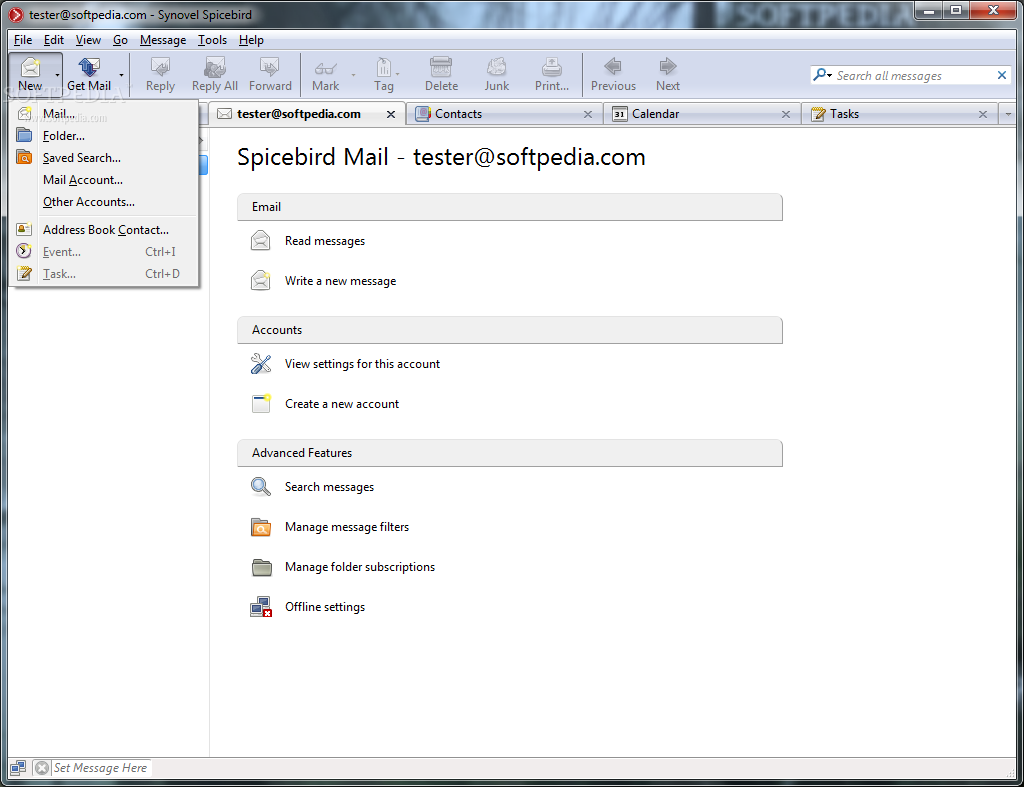1024x787 pixels.
Task: Go to Next message button
Action: 667,75
